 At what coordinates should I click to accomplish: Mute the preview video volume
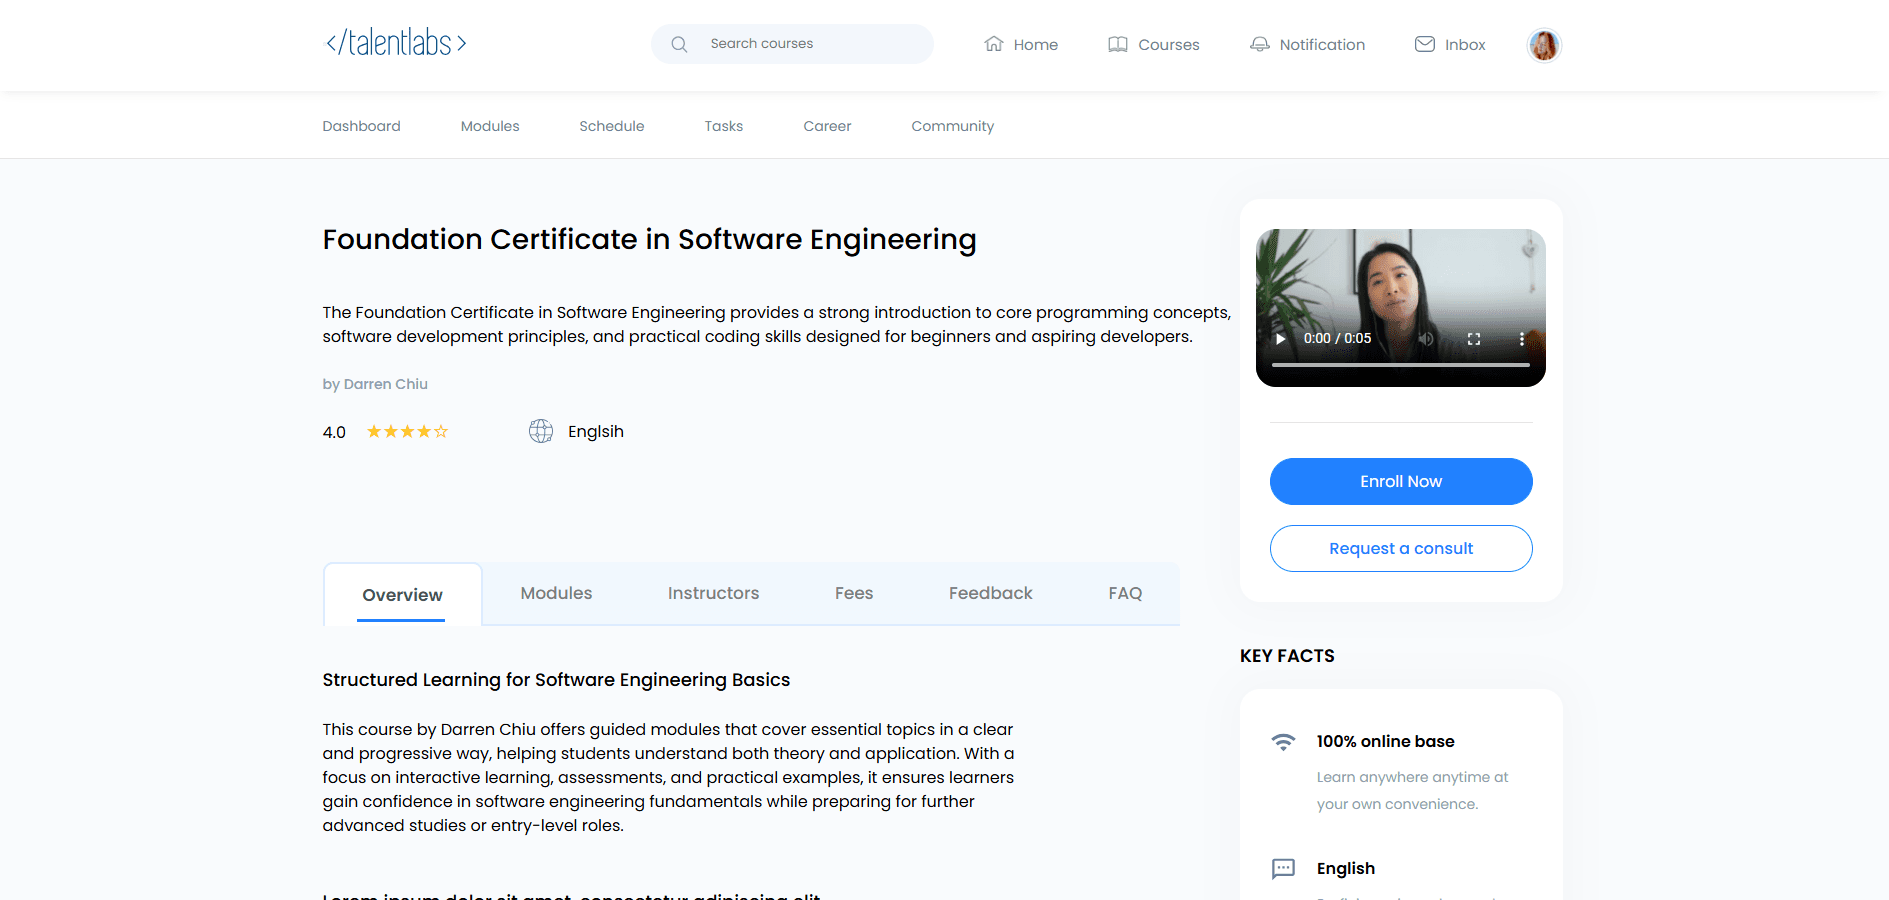[x=1426, y=339]
